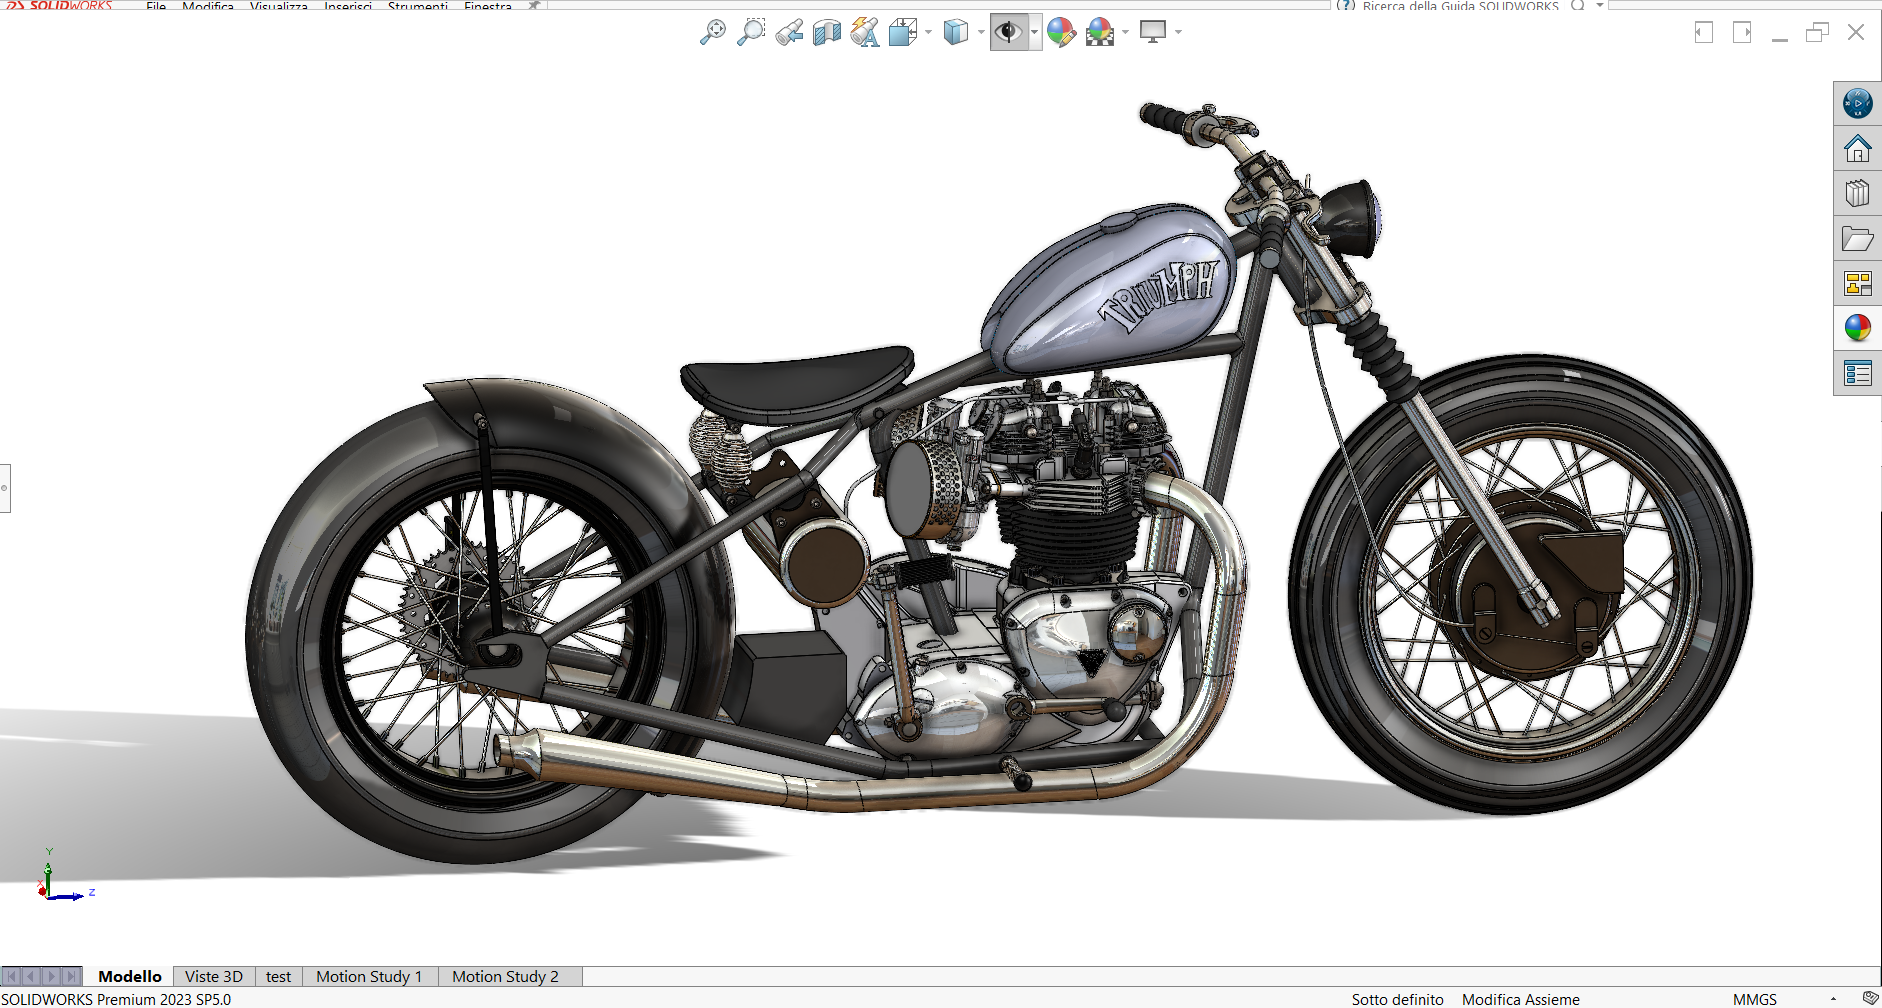Open File Explorer task pane folder icon

point(1858,239)
